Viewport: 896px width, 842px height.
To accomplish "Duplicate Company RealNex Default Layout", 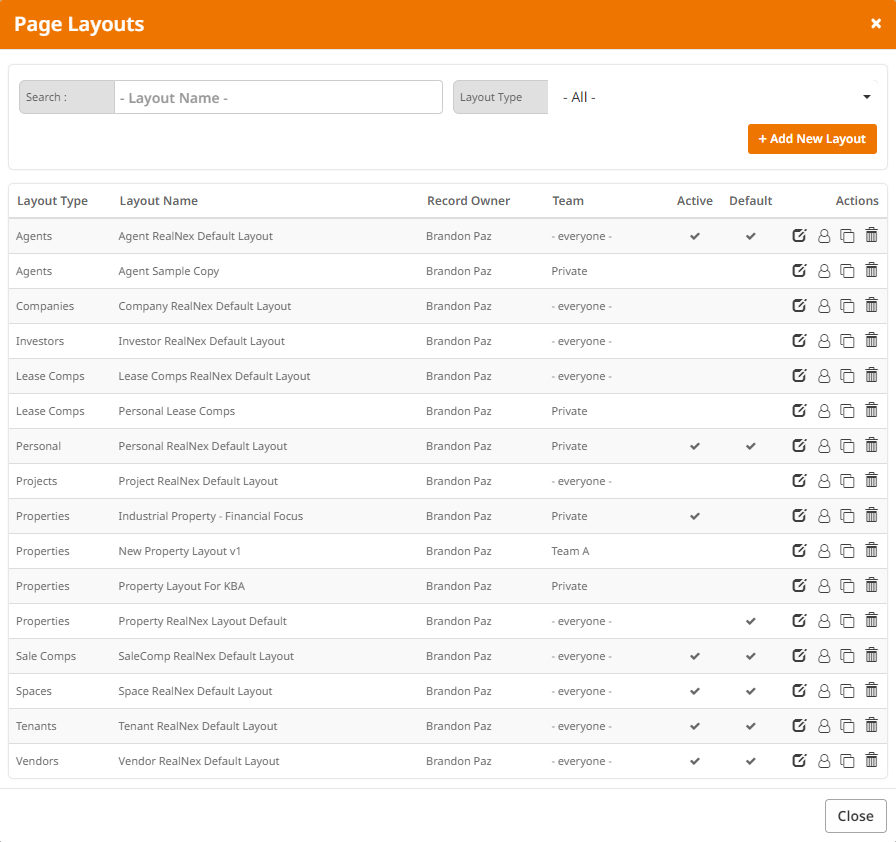I will pos(847,306).
